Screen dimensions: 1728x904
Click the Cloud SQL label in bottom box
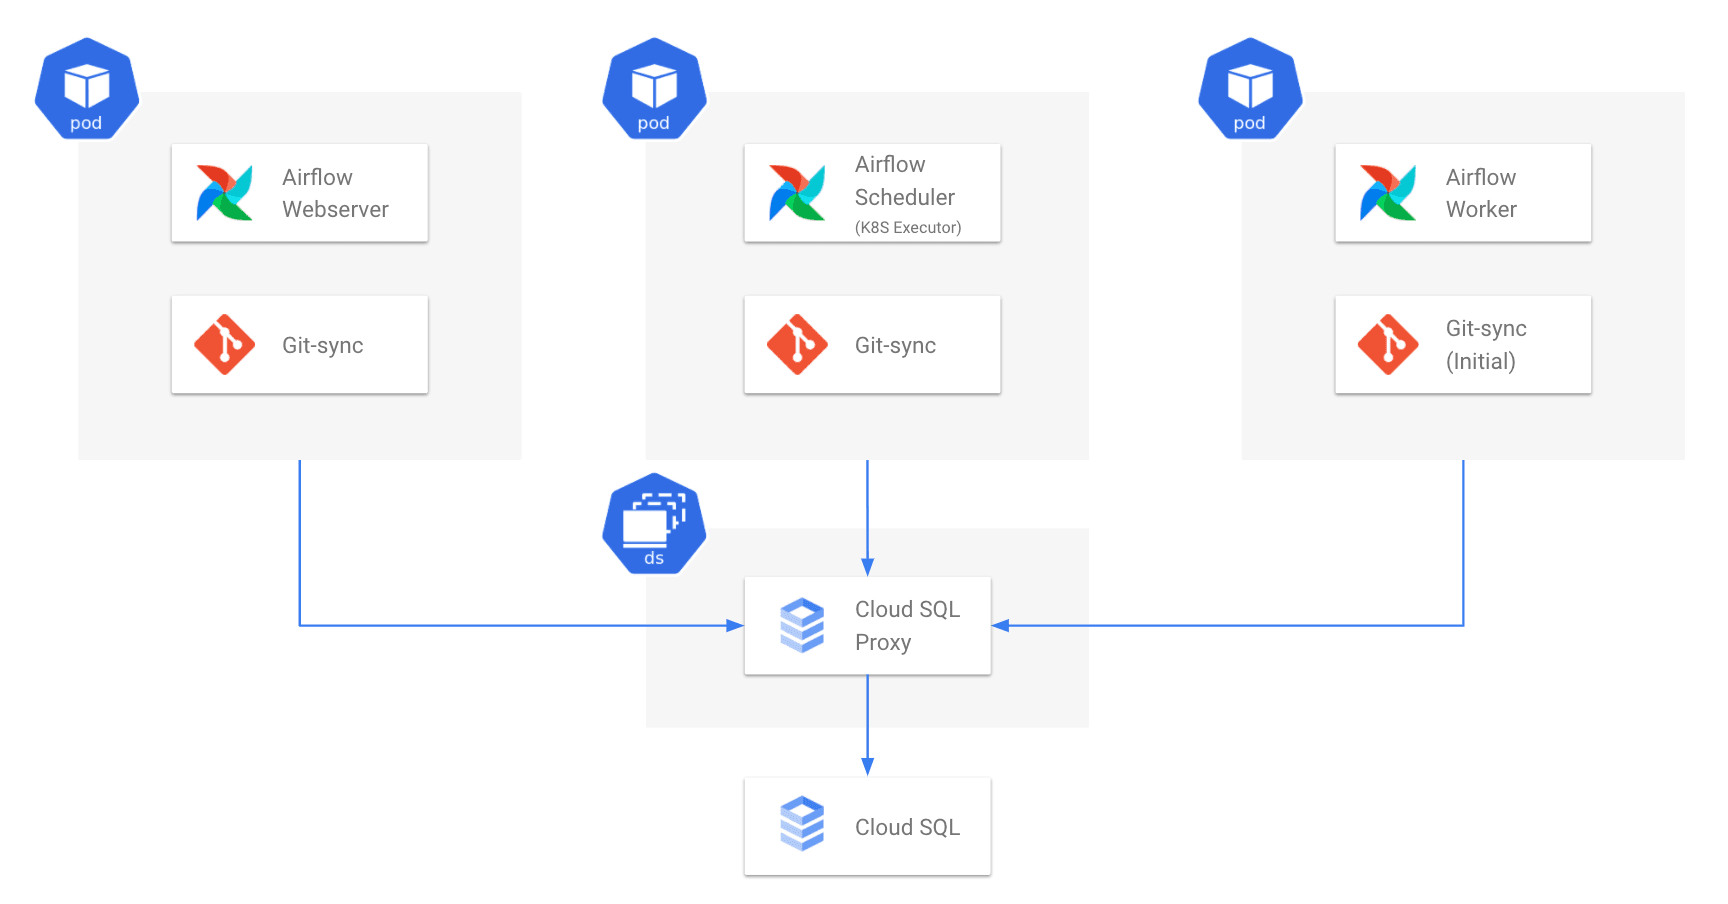pos(907,827)
